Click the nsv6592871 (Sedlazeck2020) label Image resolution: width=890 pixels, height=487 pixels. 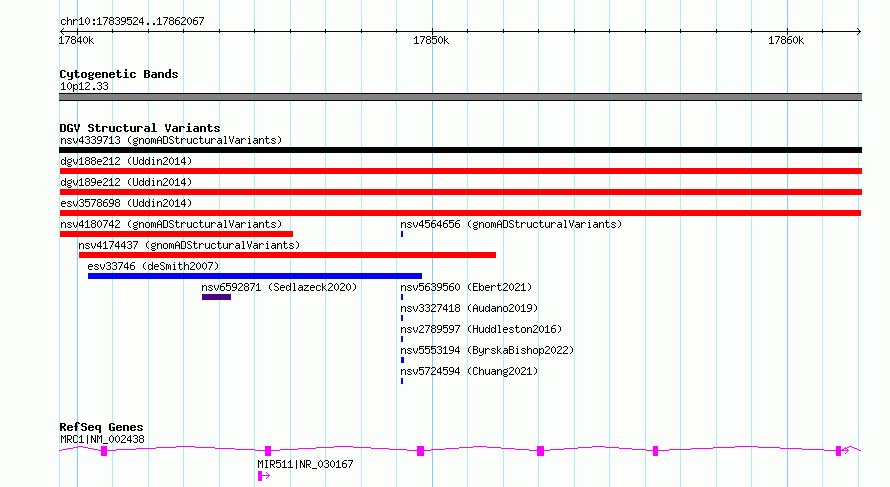279,287
